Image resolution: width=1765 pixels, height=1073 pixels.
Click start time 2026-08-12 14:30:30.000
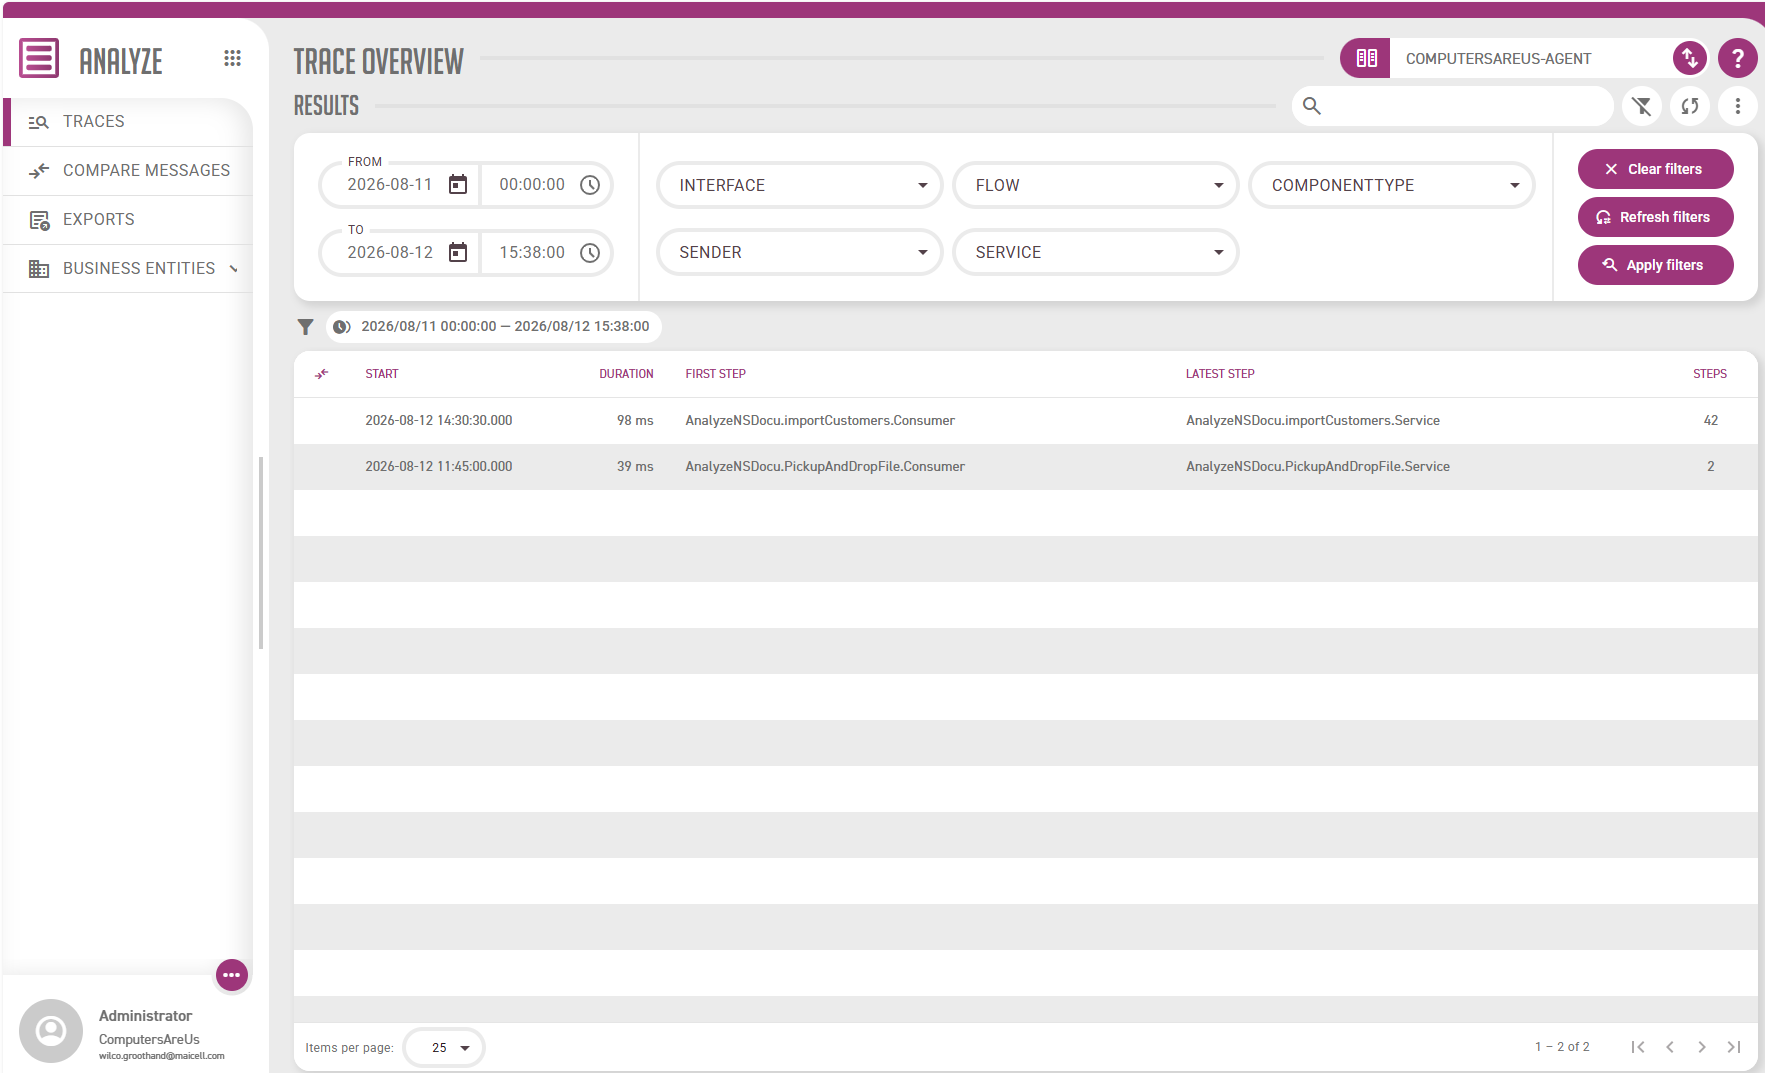click(439, 421)
